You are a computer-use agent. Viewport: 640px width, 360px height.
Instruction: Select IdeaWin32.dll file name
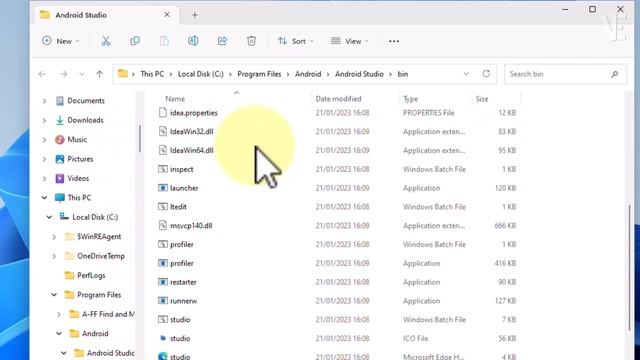pyautogui.click(x=191, y=131)
